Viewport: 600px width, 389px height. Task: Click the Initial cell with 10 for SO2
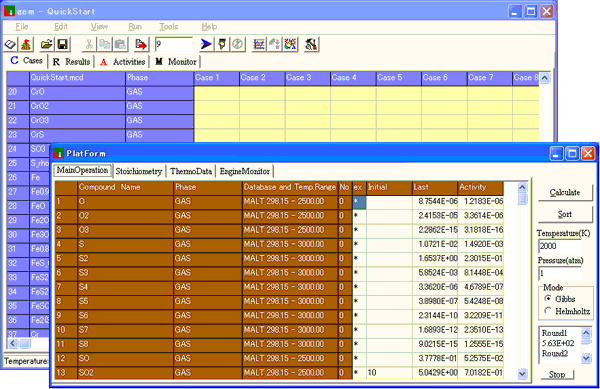point(389,373)
